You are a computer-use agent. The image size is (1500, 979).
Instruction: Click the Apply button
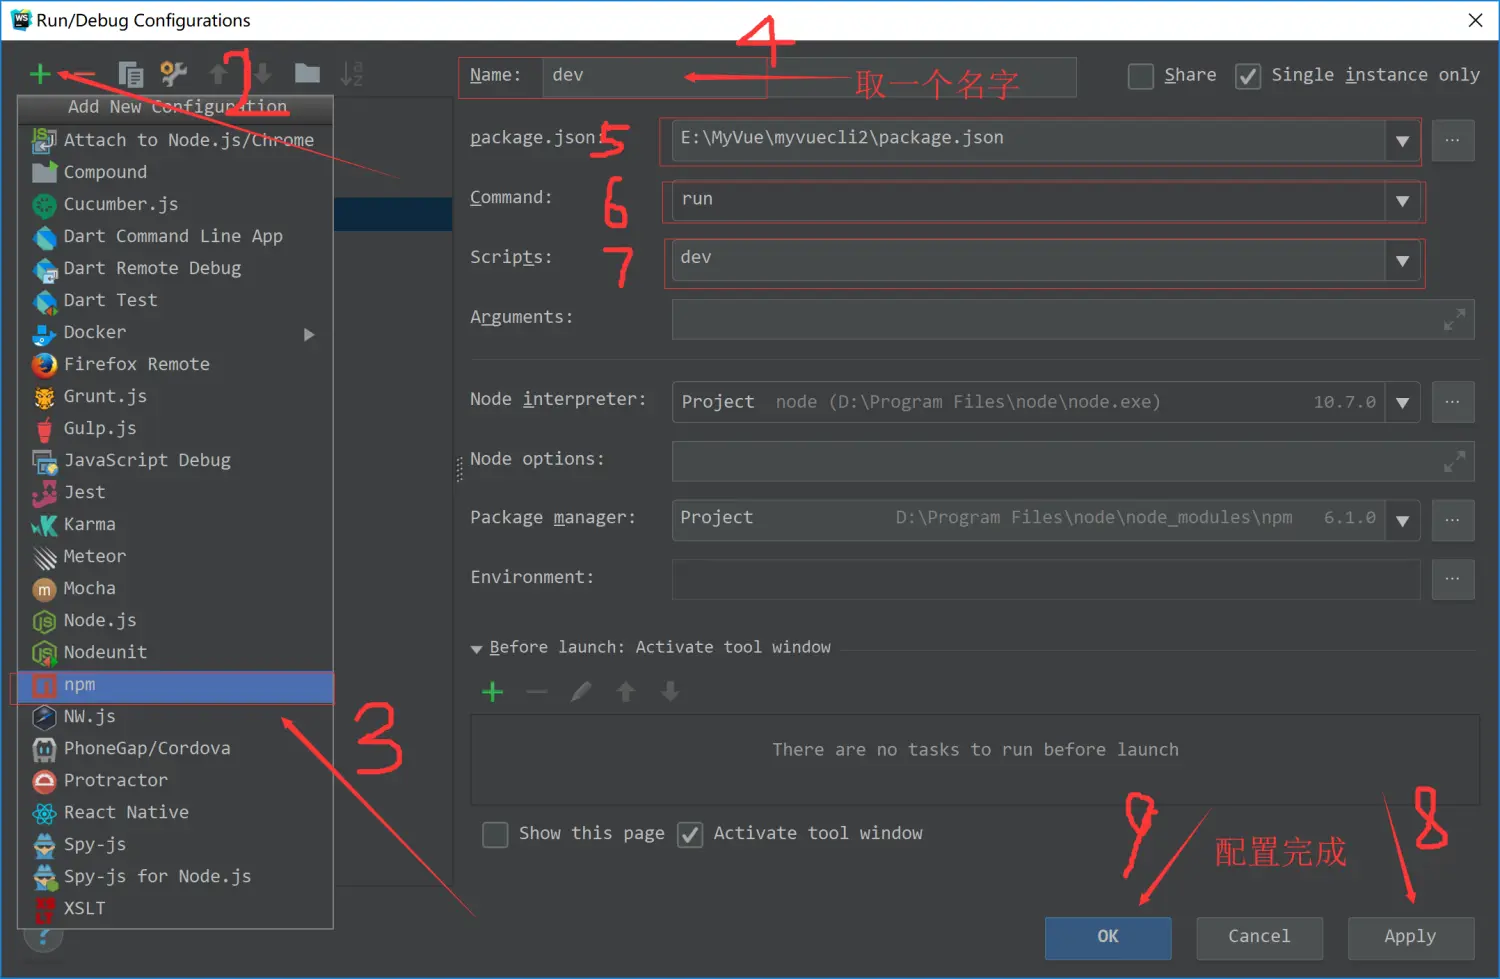pos(1410,938)
